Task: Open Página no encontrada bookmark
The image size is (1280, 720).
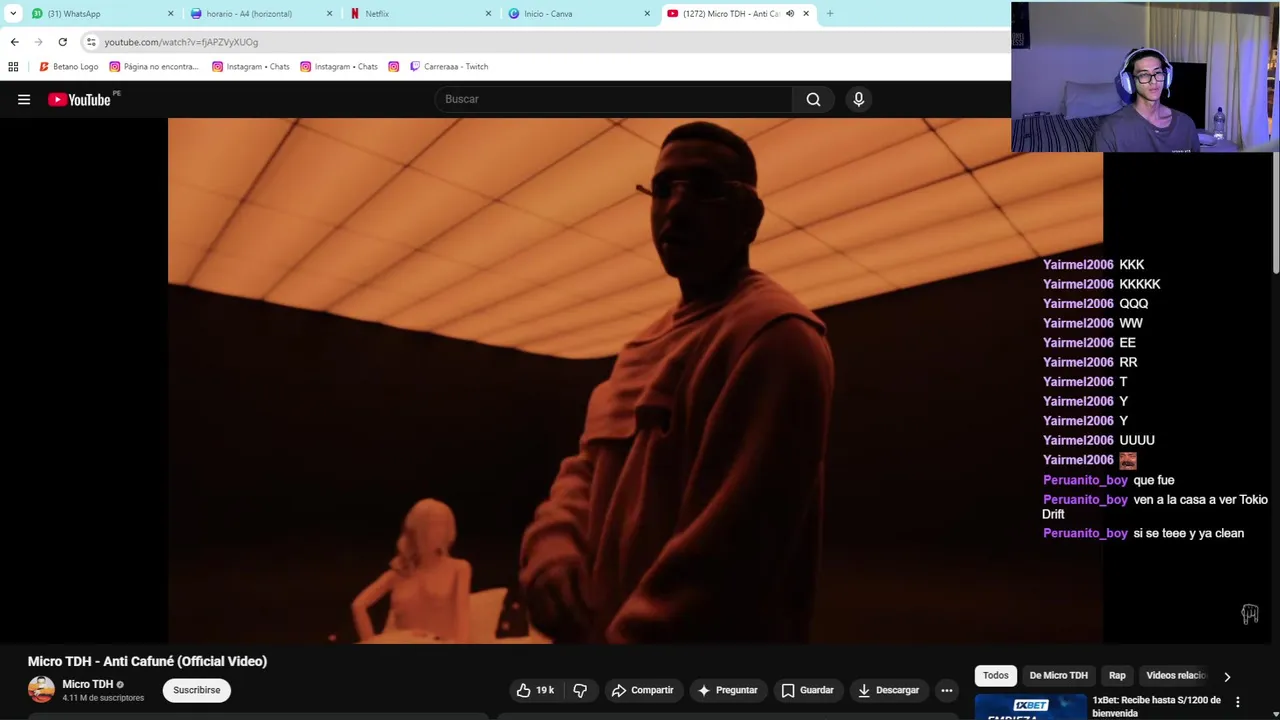Action: (153, 67)
